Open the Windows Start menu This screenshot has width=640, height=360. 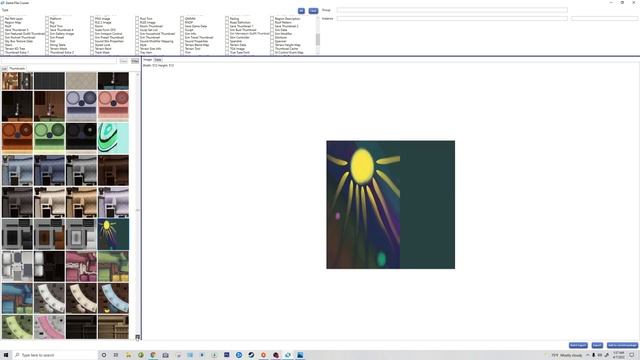6,355
